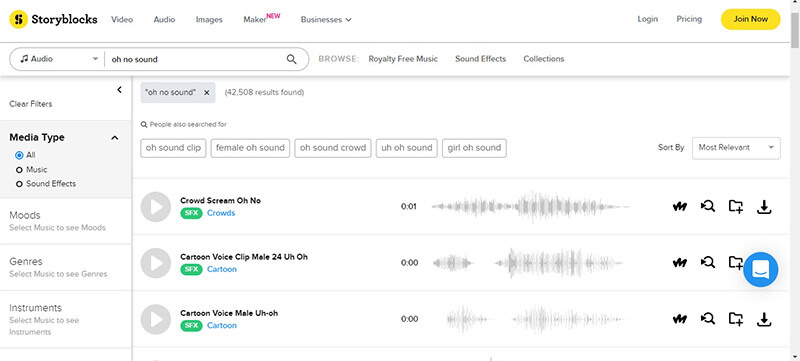Play Crowd Scream Oh No
The width and height of the screenshot is (800, 361).
156,207
